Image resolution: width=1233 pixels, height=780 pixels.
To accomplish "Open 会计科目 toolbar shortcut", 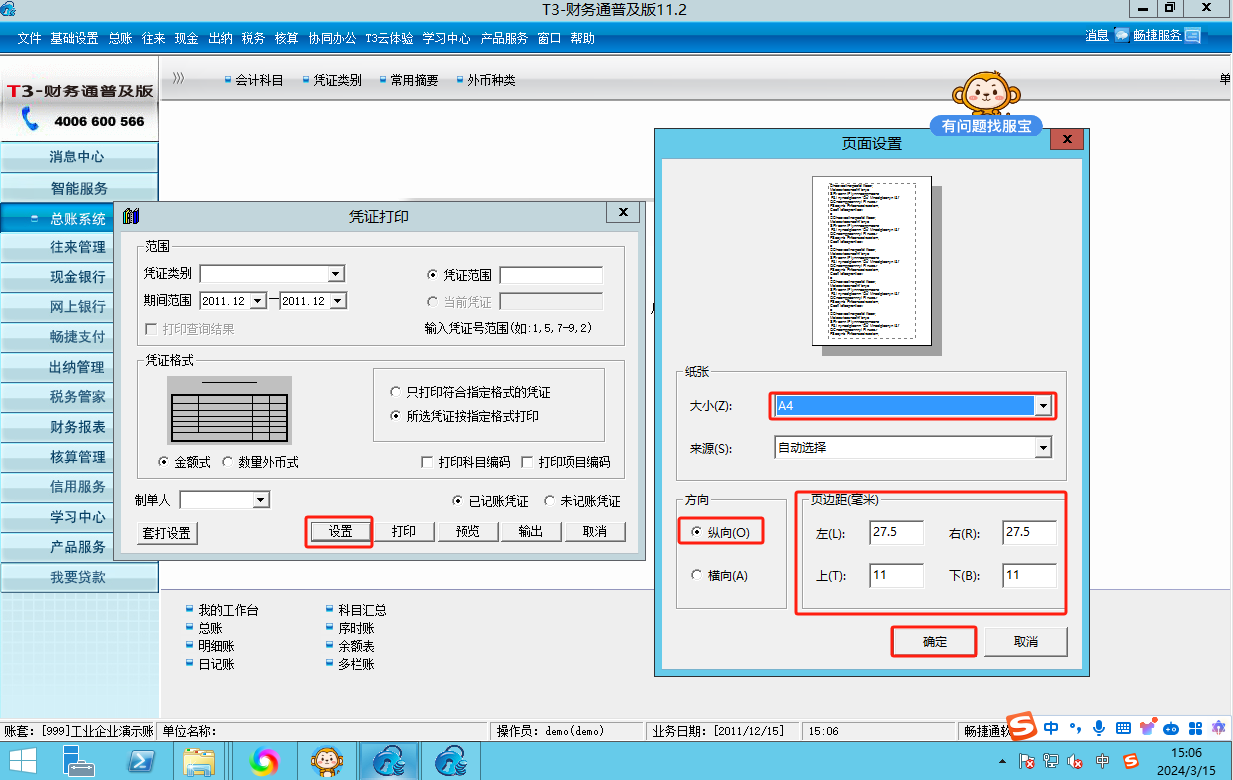I will 260,80.
